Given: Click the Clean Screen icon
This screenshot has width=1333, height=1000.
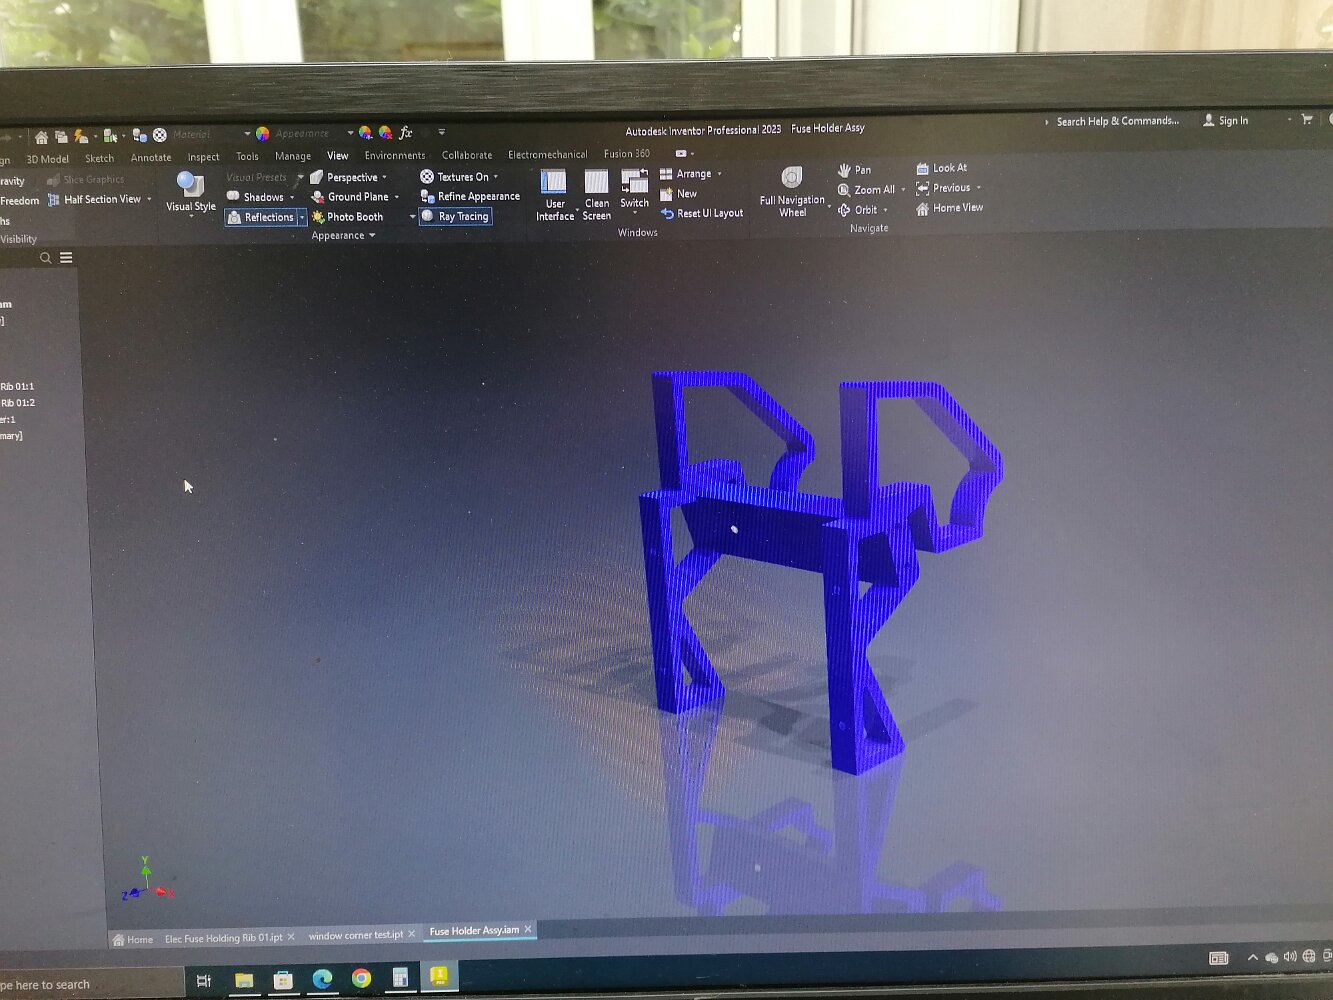Looking at the screenshot, I should coord(596,183).
